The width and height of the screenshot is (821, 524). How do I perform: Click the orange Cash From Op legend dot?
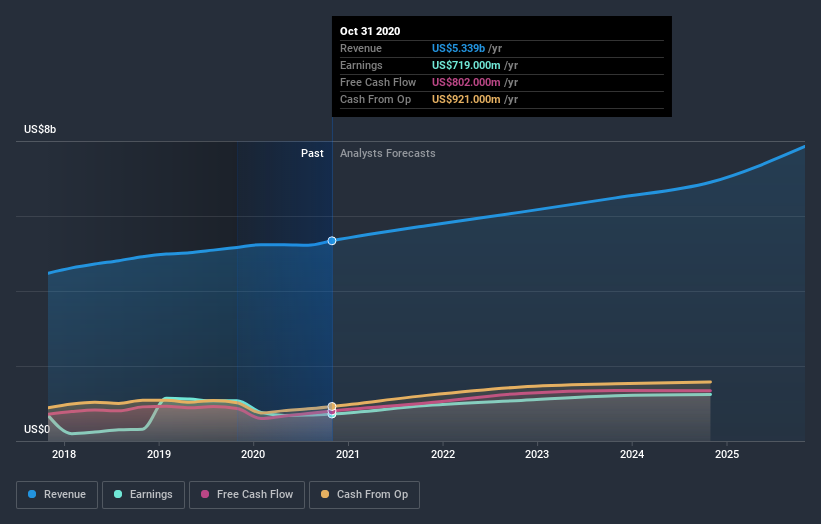click(325, 494)
